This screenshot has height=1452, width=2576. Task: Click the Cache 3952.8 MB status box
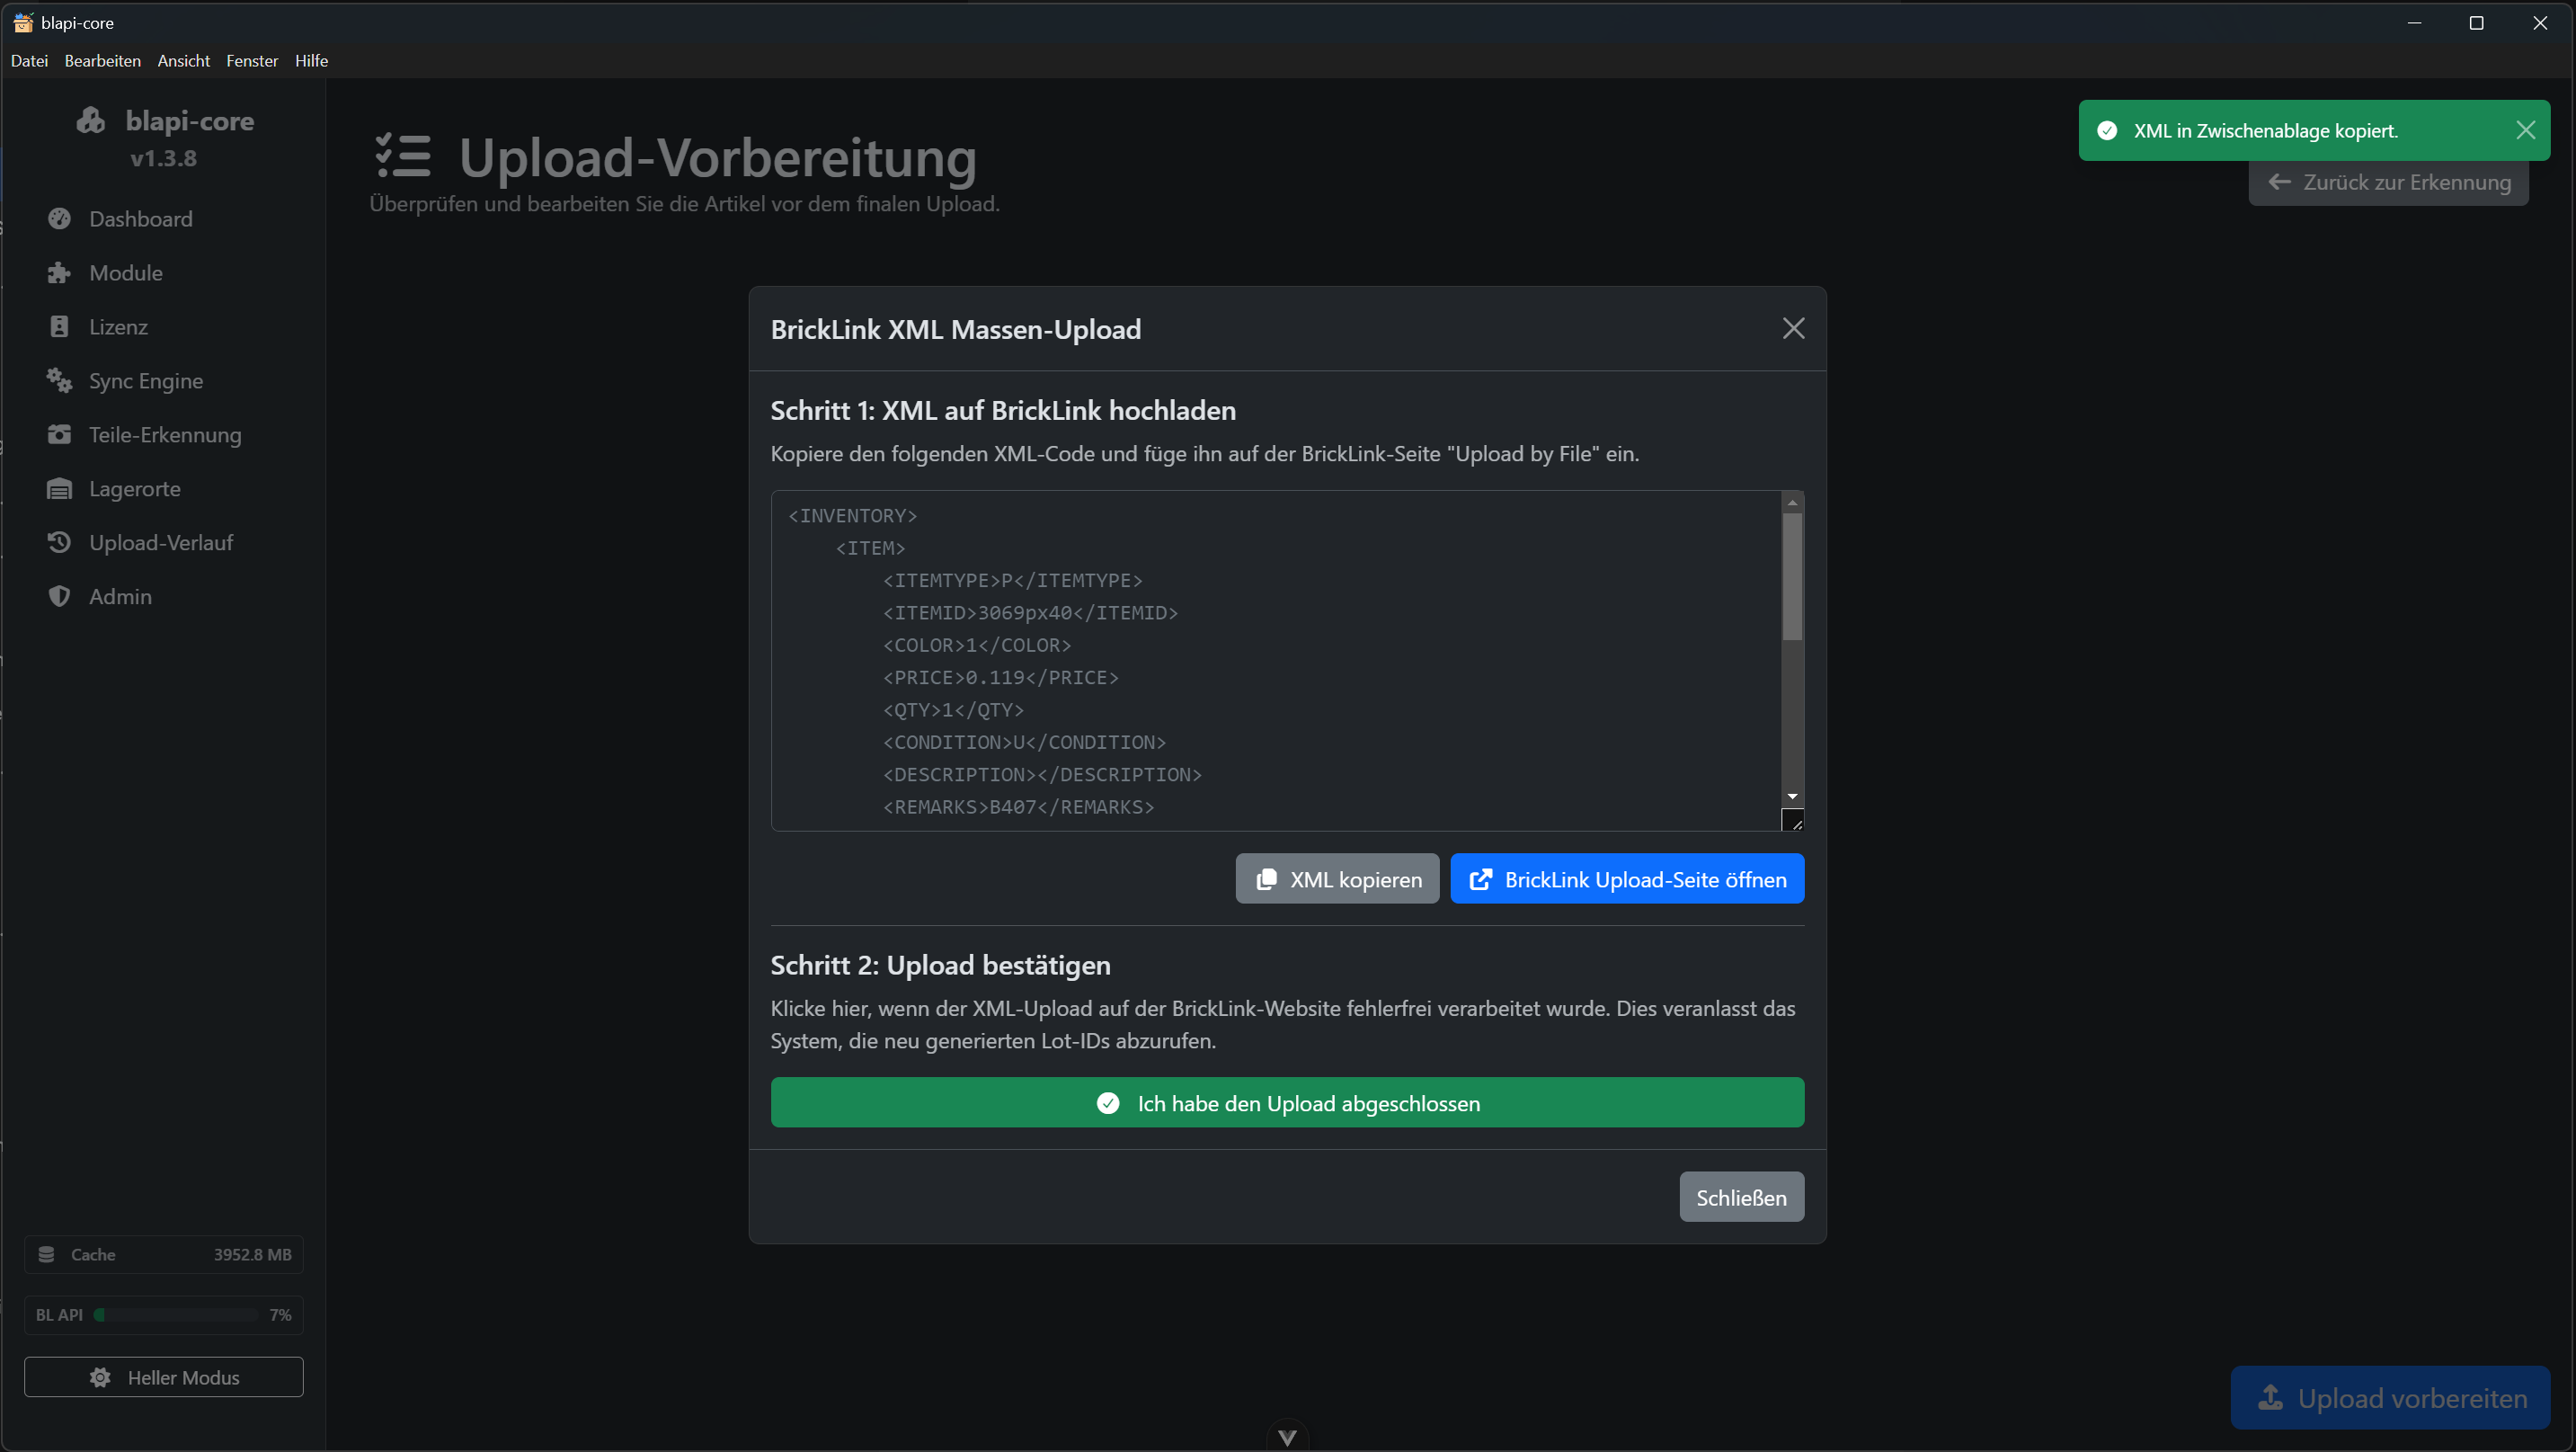164,1255
